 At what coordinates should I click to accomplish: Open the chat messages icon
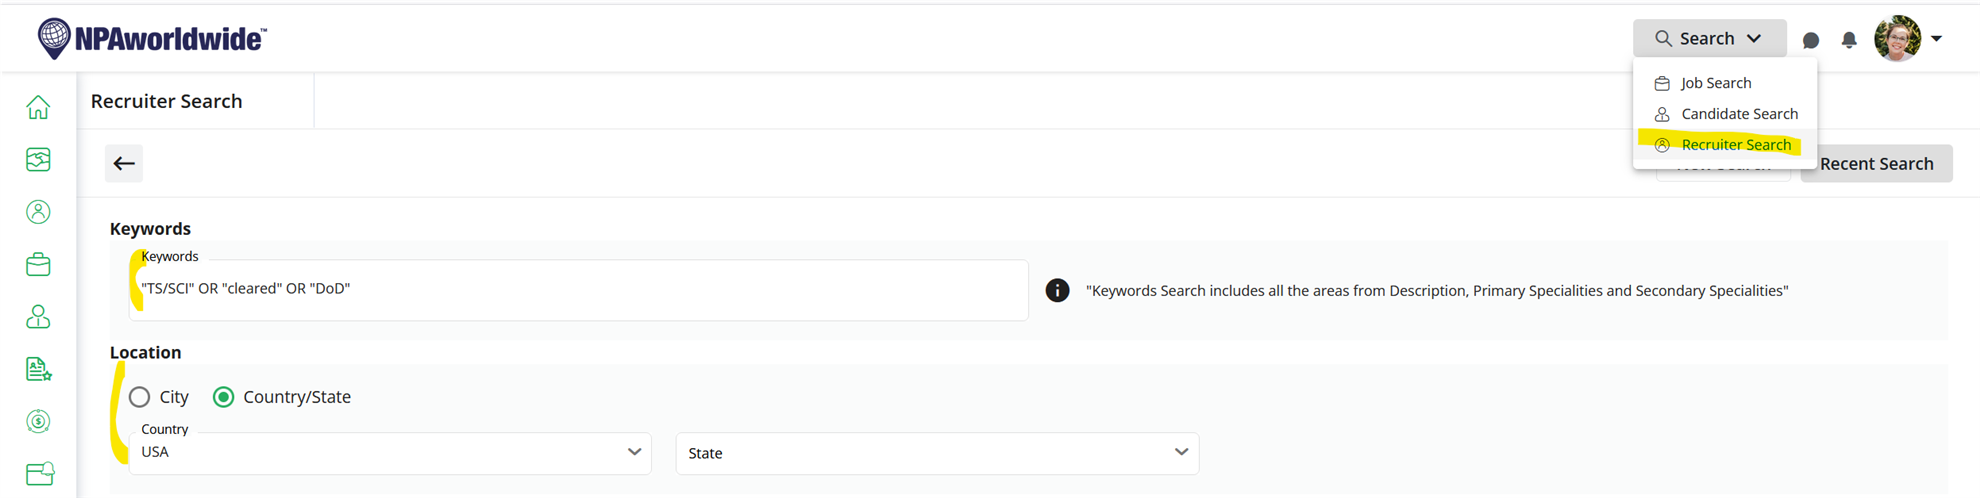[x=1810, y=40]
